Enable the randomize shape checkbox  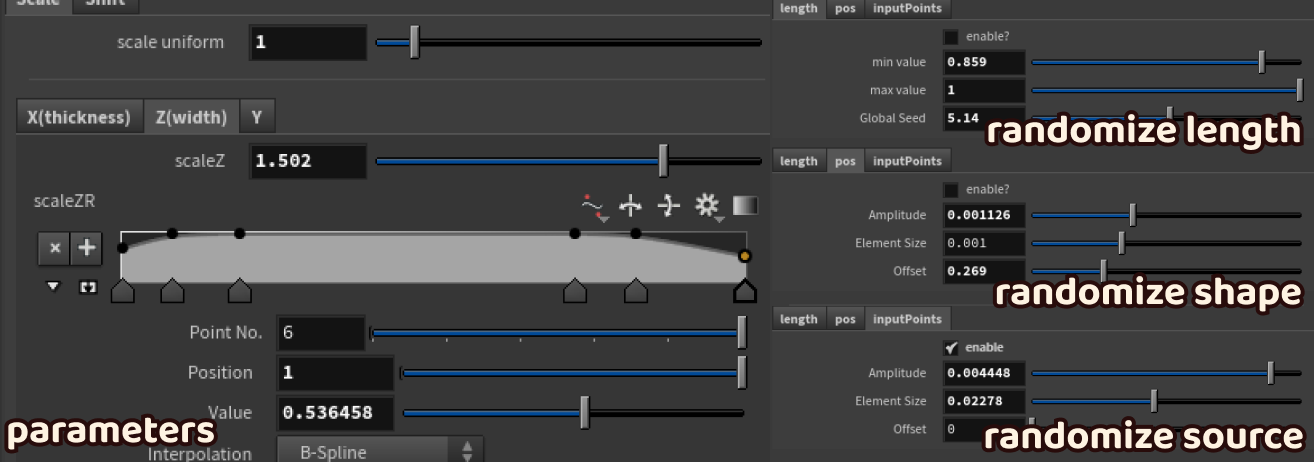point(951,189)
